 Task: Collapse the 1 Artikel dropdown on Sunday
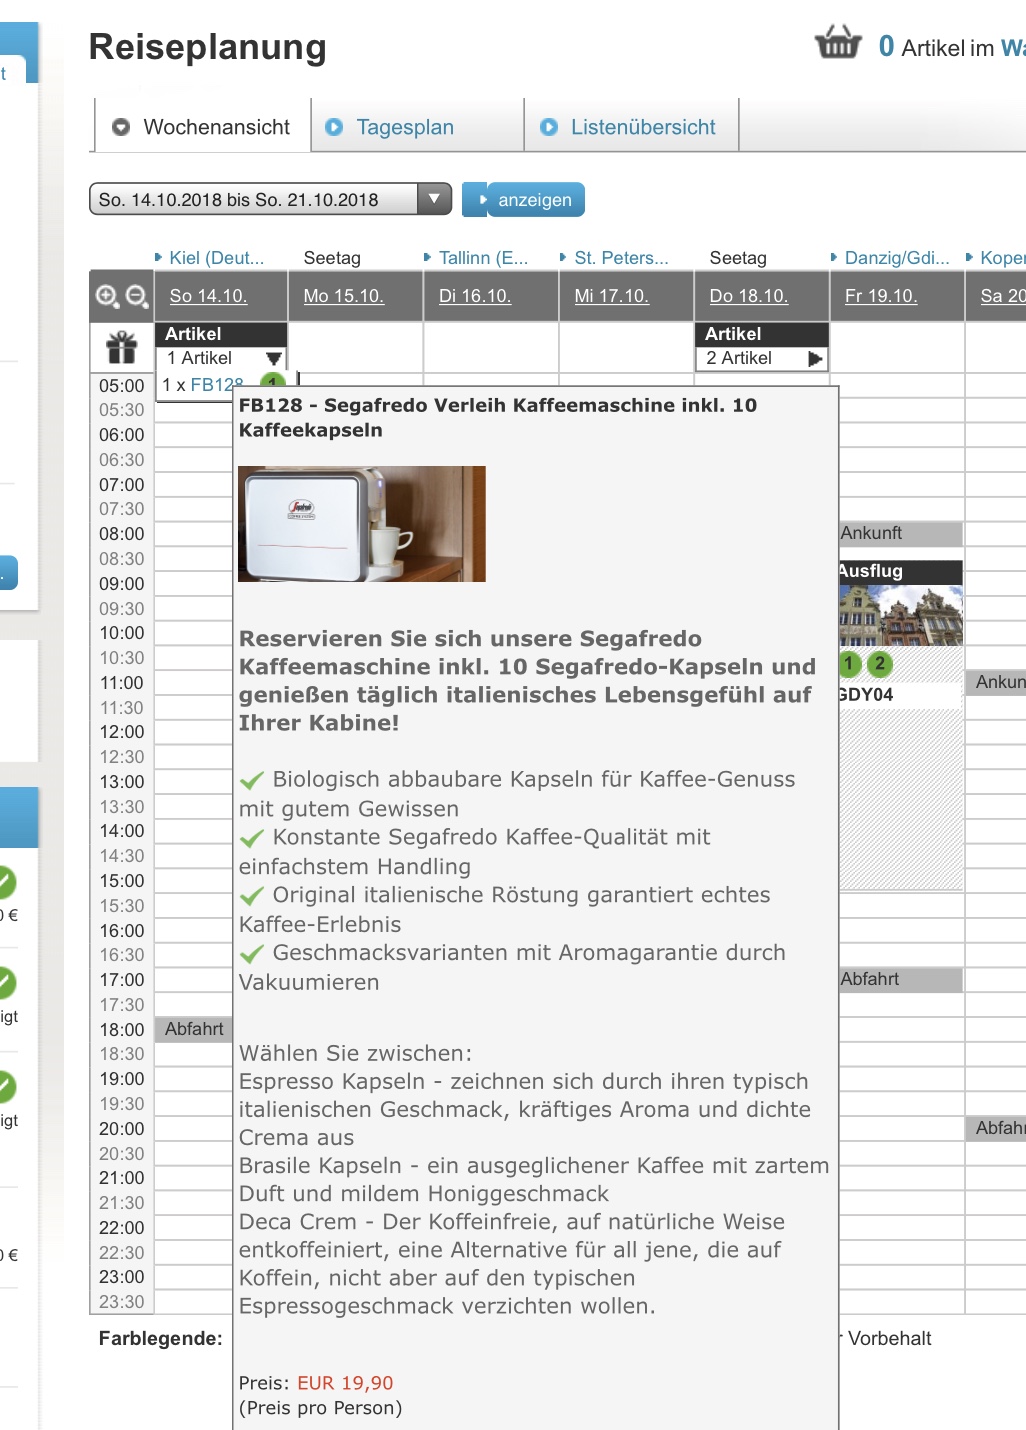point(273,358)
